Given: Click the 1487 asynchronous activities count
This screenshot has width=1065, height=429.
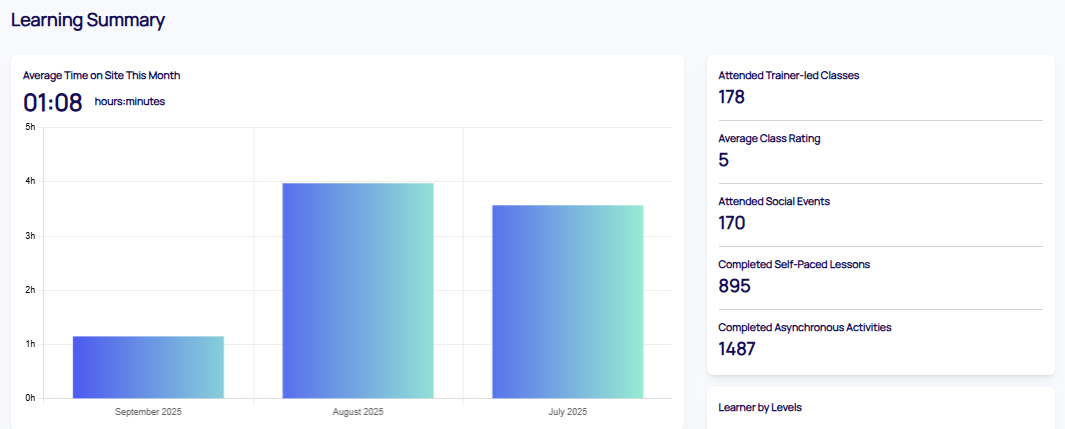Looking at the screenshot, I should click(737, 349).
